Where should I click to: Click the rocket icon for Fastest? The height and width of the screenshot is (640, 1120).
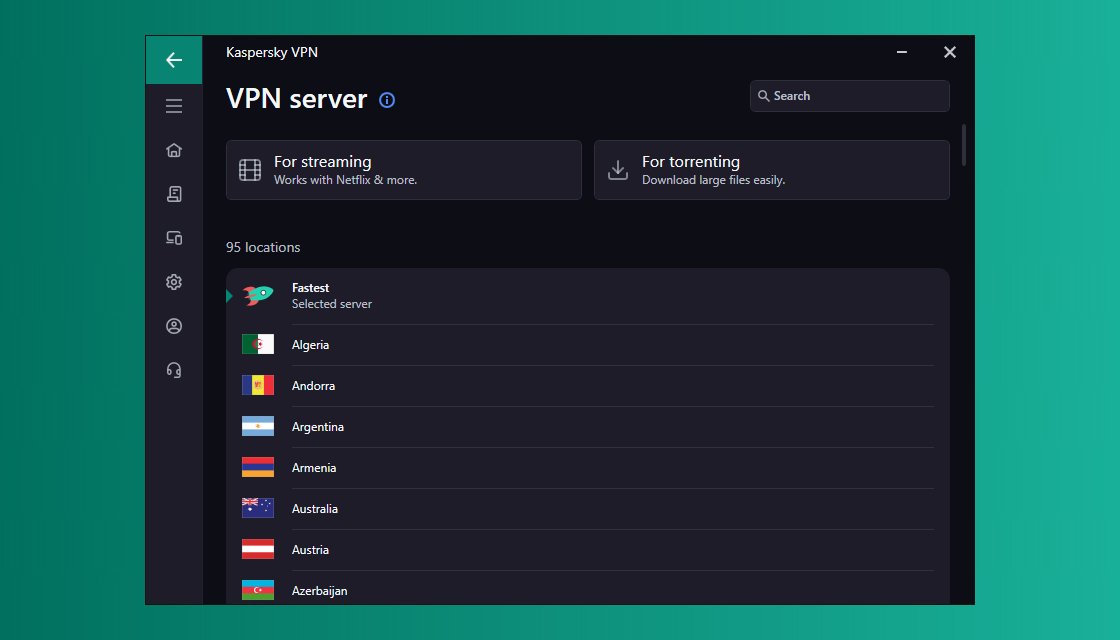coord(258,294)
